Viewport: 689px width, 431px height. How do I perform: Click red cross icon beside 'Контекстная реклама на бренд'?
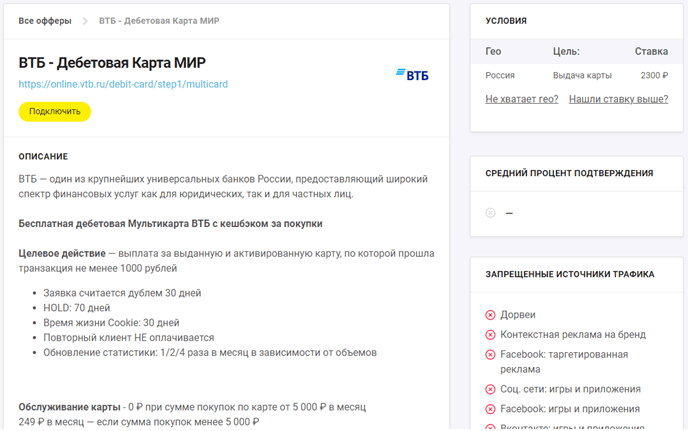490,335
